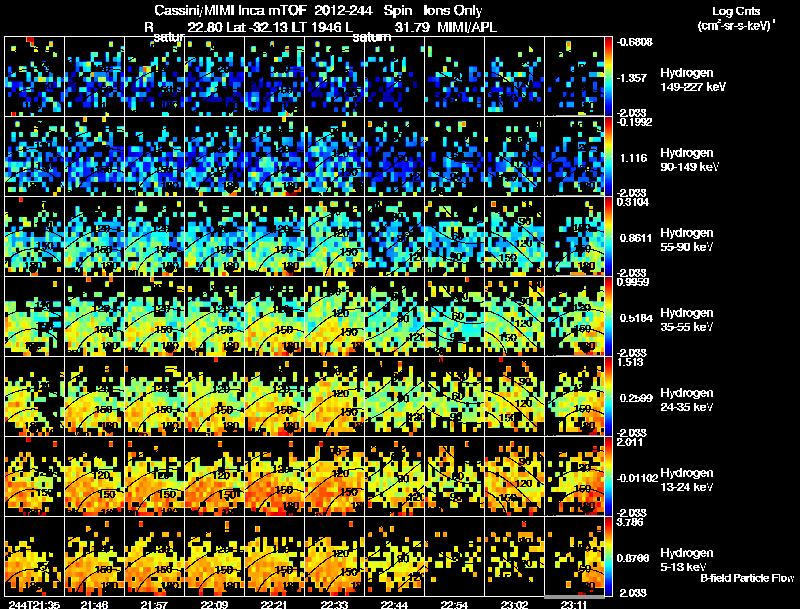This screenshot has height=609, width=800.
Task: Click the 22:09 time label
Action: coord(215,604)
